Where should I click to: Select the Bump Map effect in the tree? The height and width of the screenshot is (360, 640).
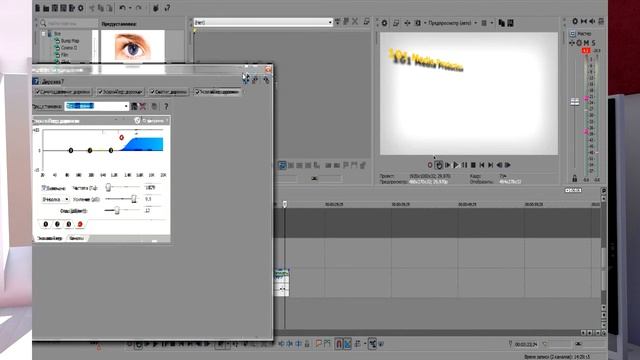pyautogui.click(x=70, y=41)
